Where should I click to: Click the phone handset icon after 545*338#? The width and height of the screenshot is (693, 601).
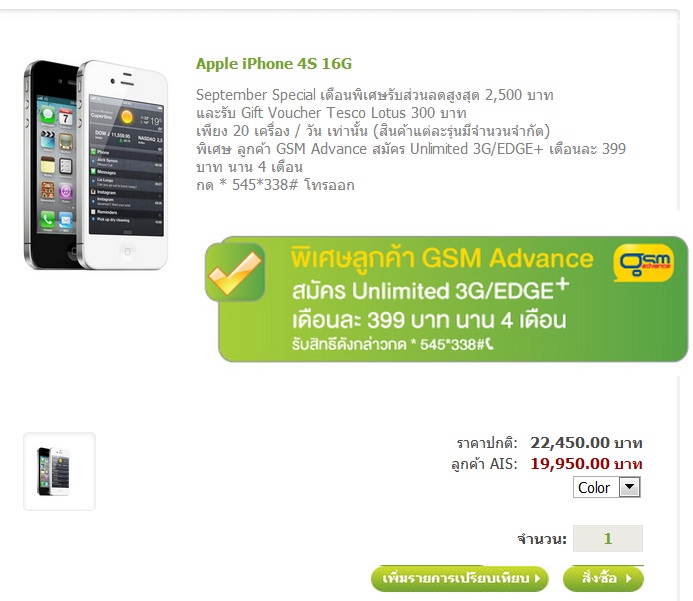pyautogui.click(x=489, y=344)
